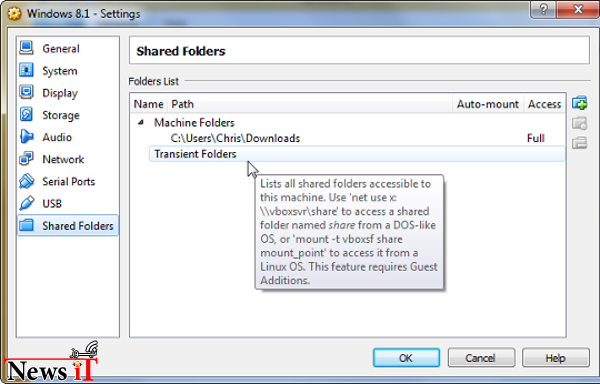This screenshot has height=384, width=600.
Task: Click the Auto-mount column header
Action: [x=488, y=104]
